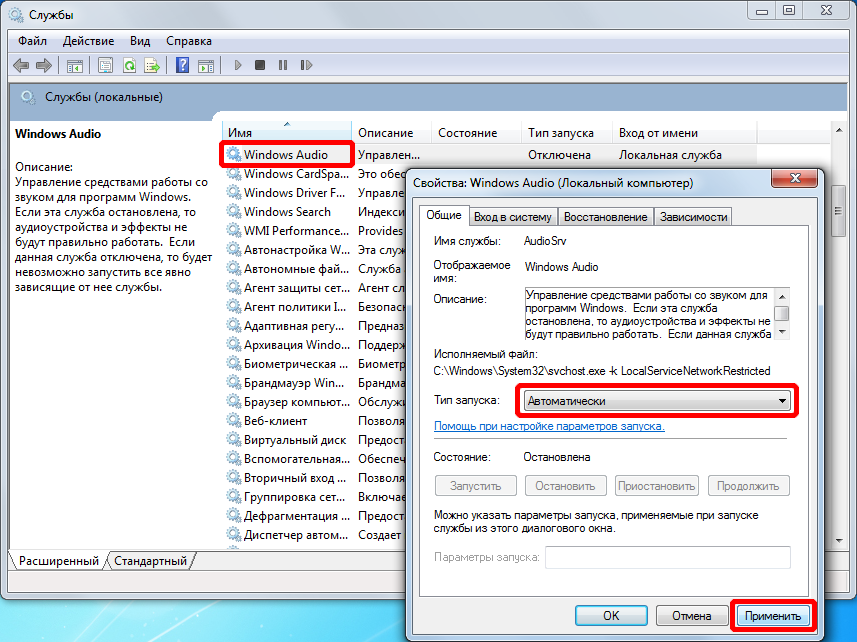The width and height of the screenshot is (857, 642).
Task: Click the green Refresh toolbar icon
Action: [x=130, y=66]
